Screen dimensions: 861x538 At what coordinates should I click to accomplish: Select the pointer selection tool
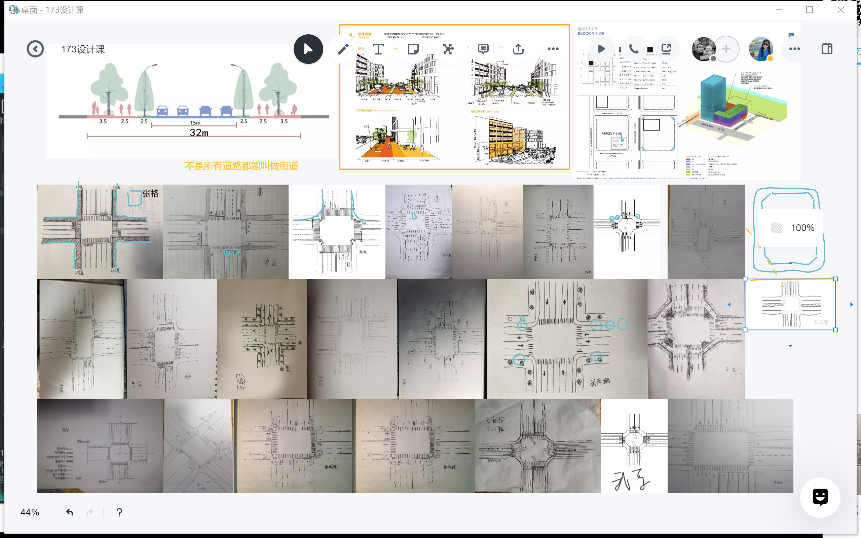[x=308, y=48]
